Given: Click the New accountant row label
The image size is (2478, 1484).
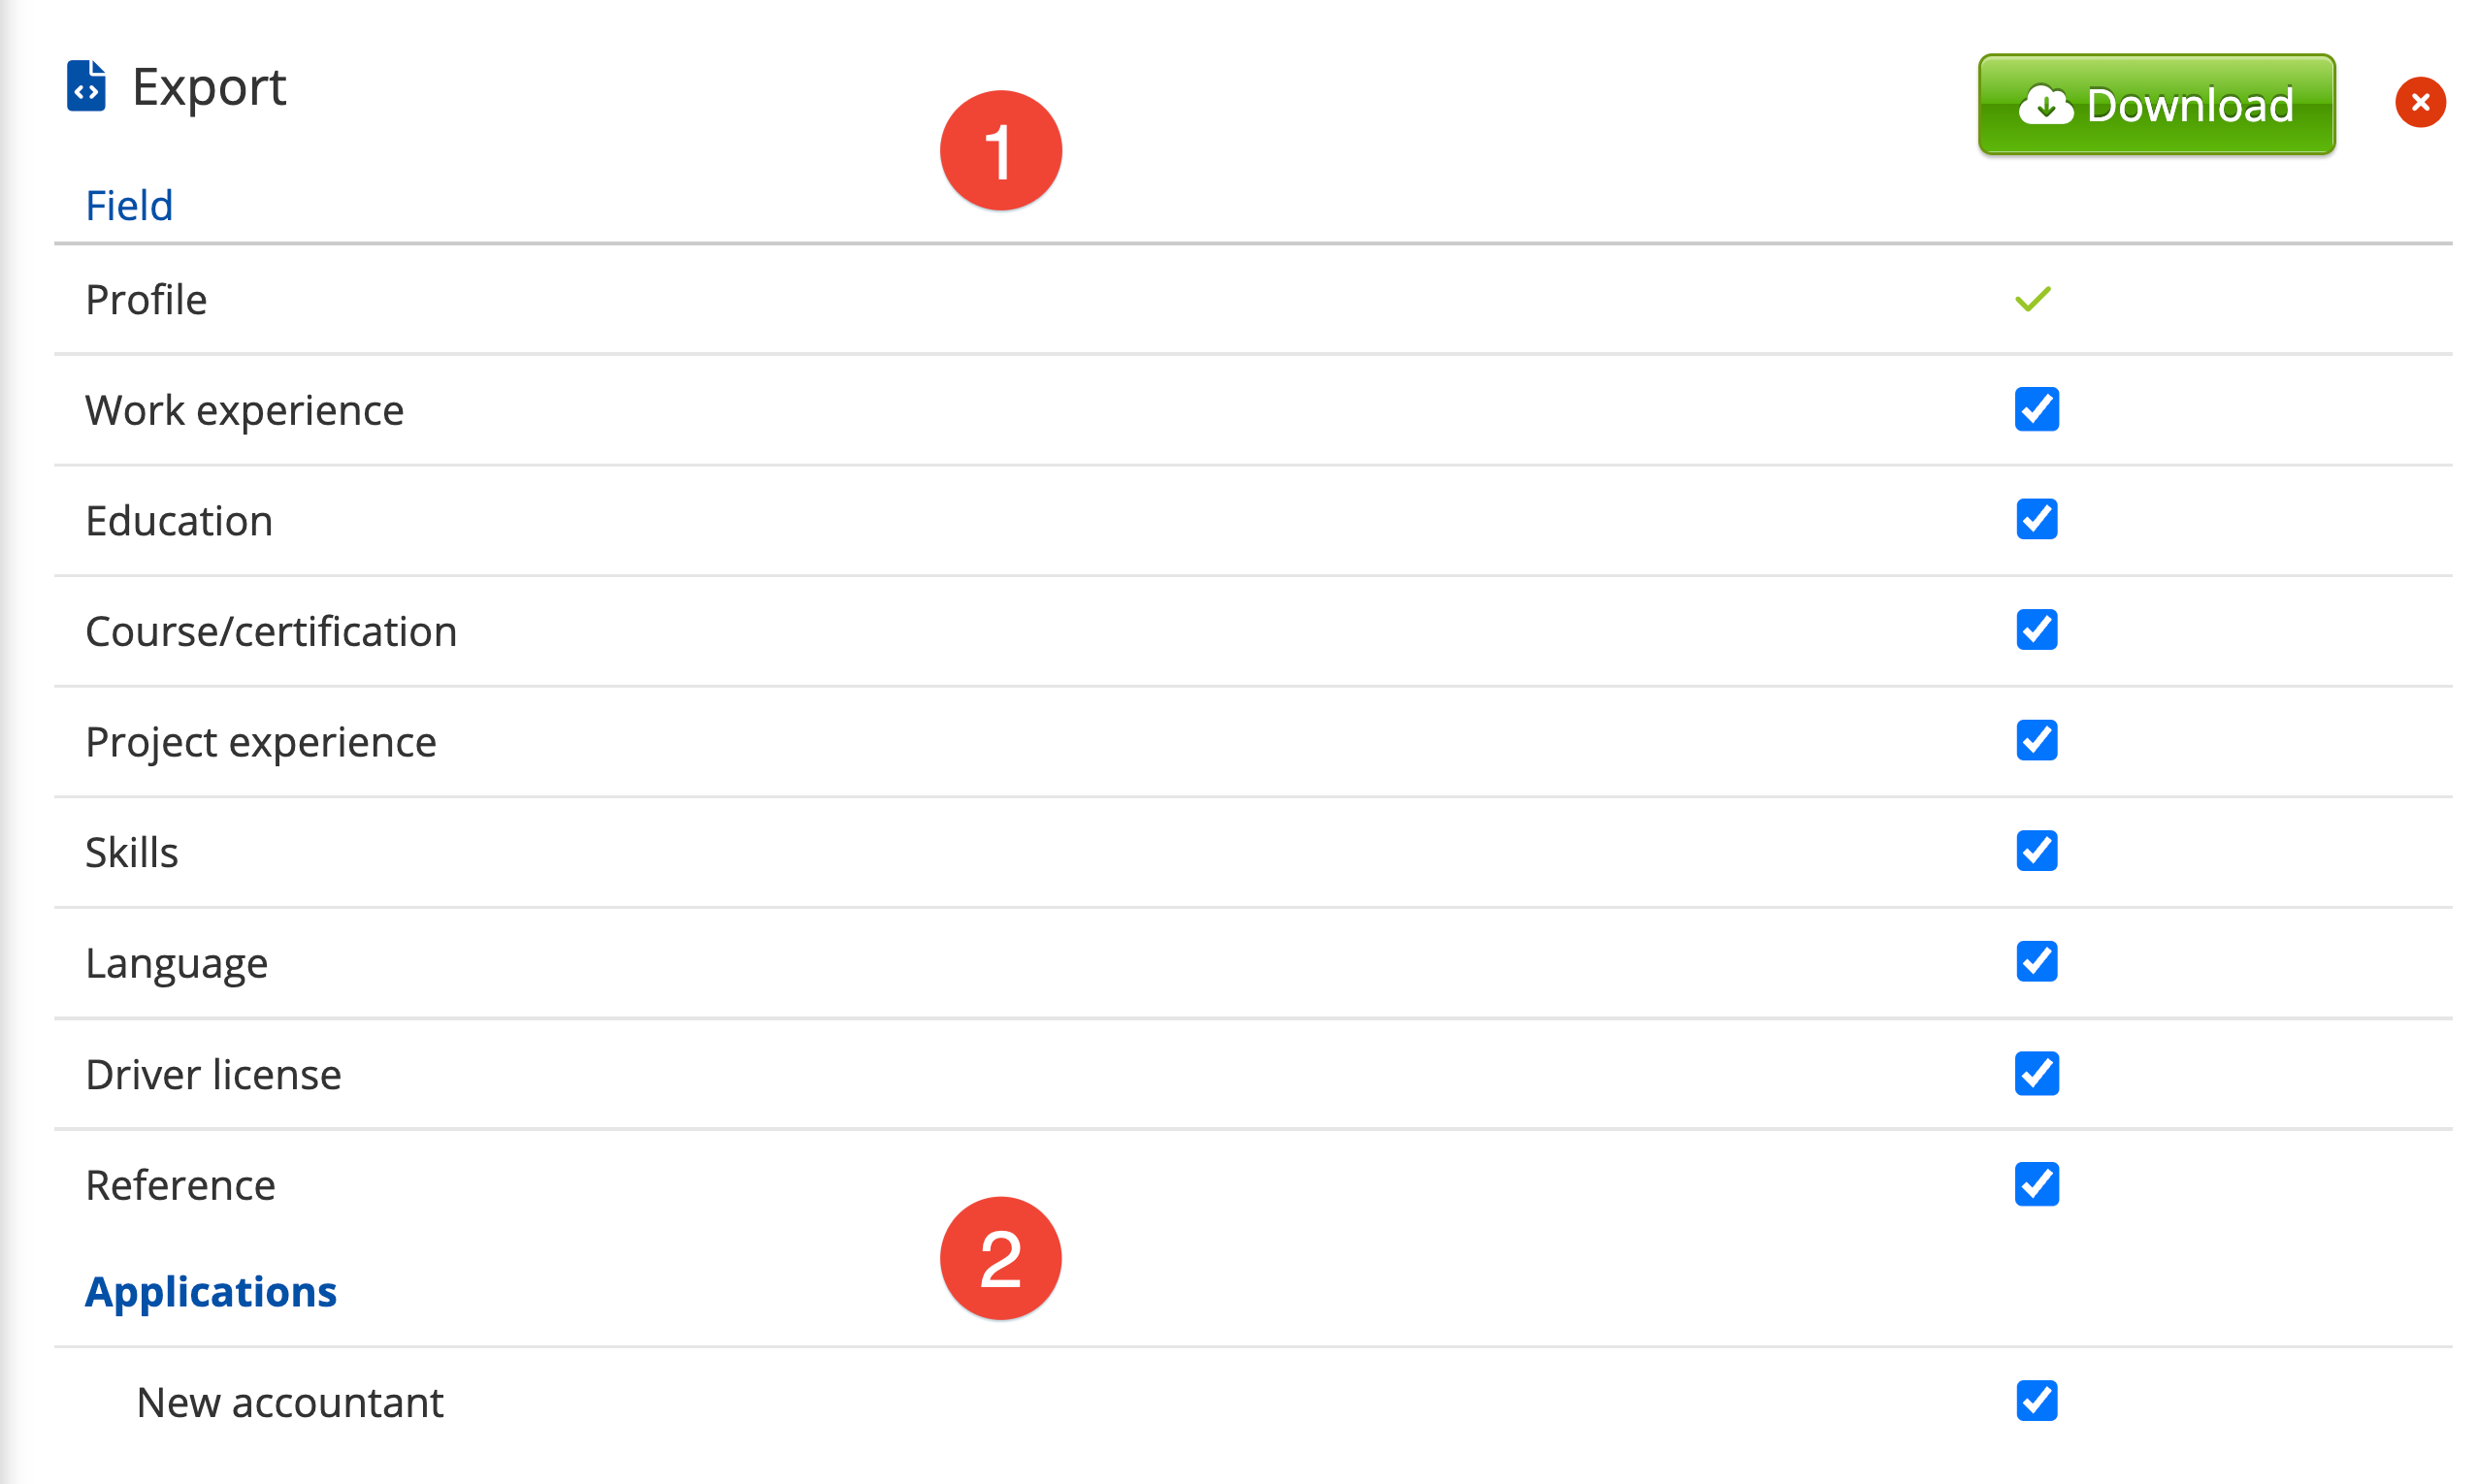Looking at the screenshot, I should tap(289, 1402).
